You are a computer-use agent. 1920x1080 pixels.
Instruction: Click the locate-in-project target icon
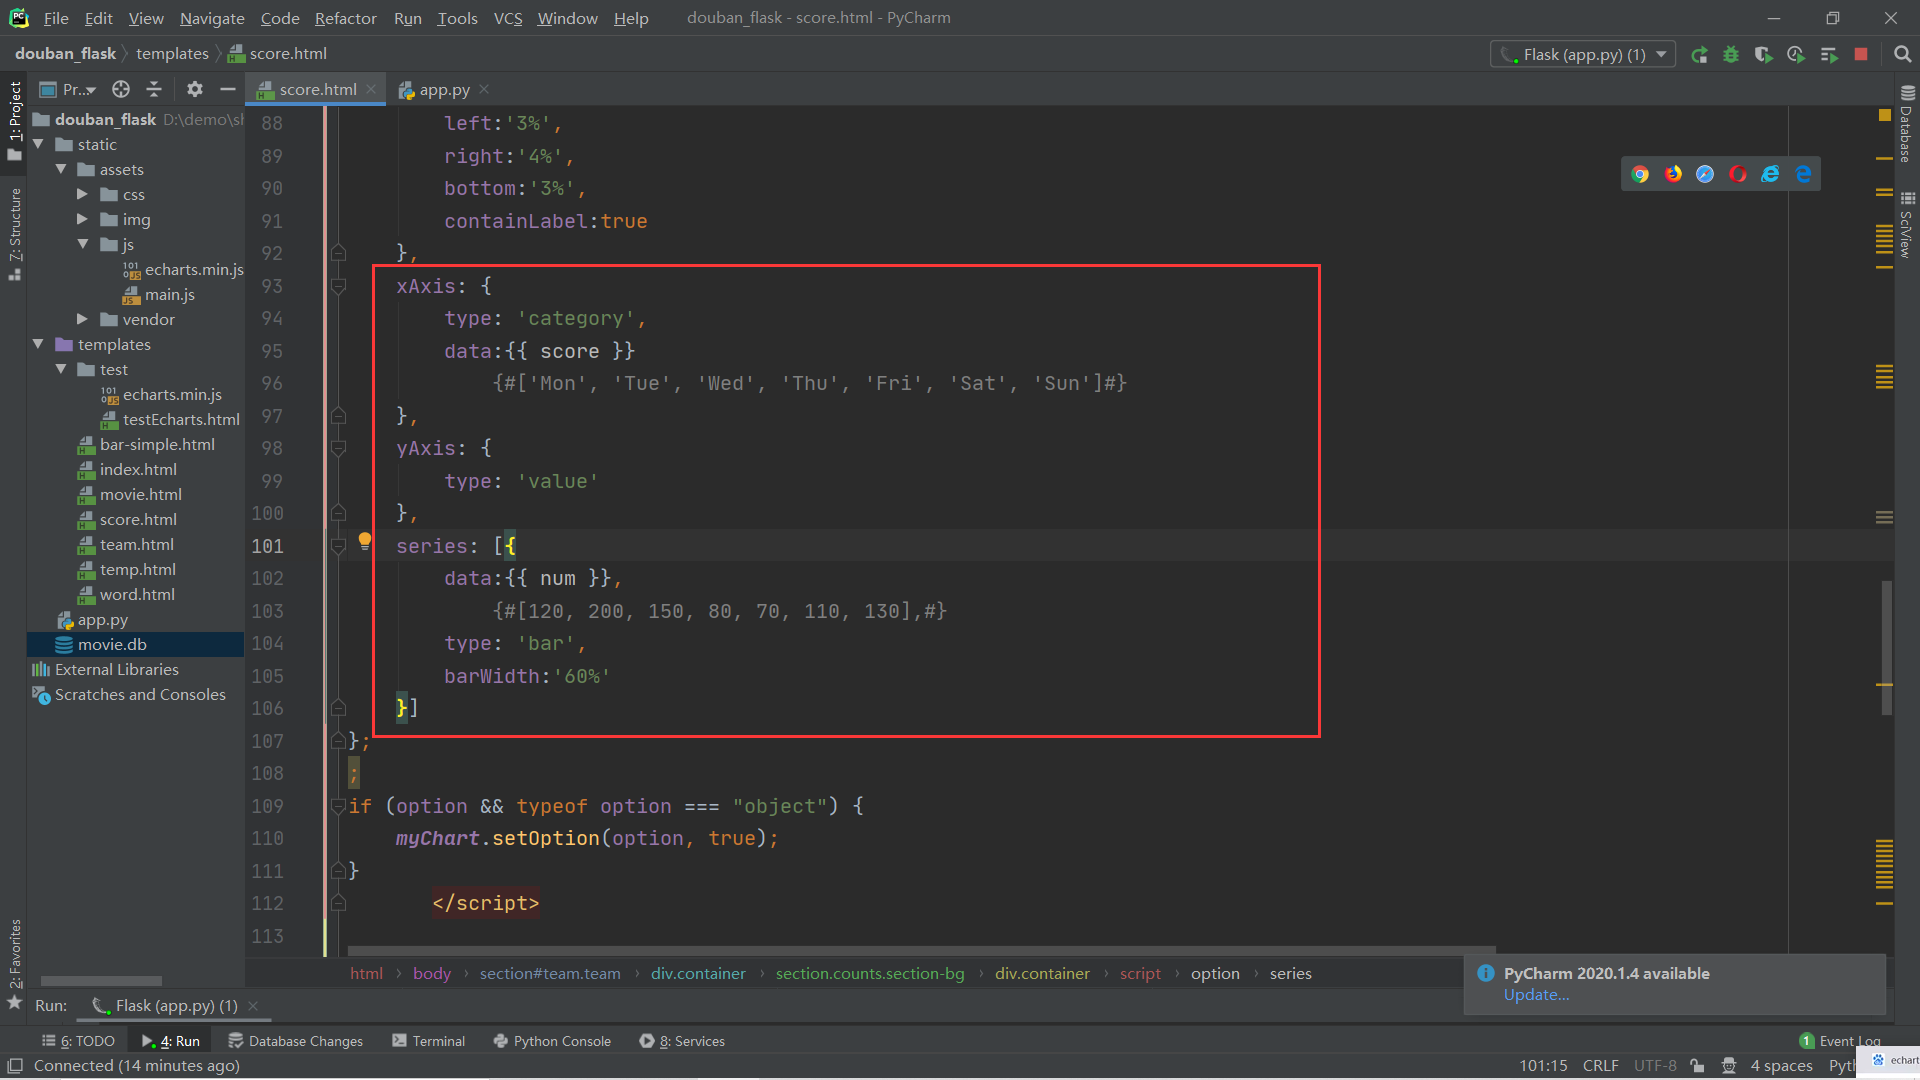[x=121, y=89]
